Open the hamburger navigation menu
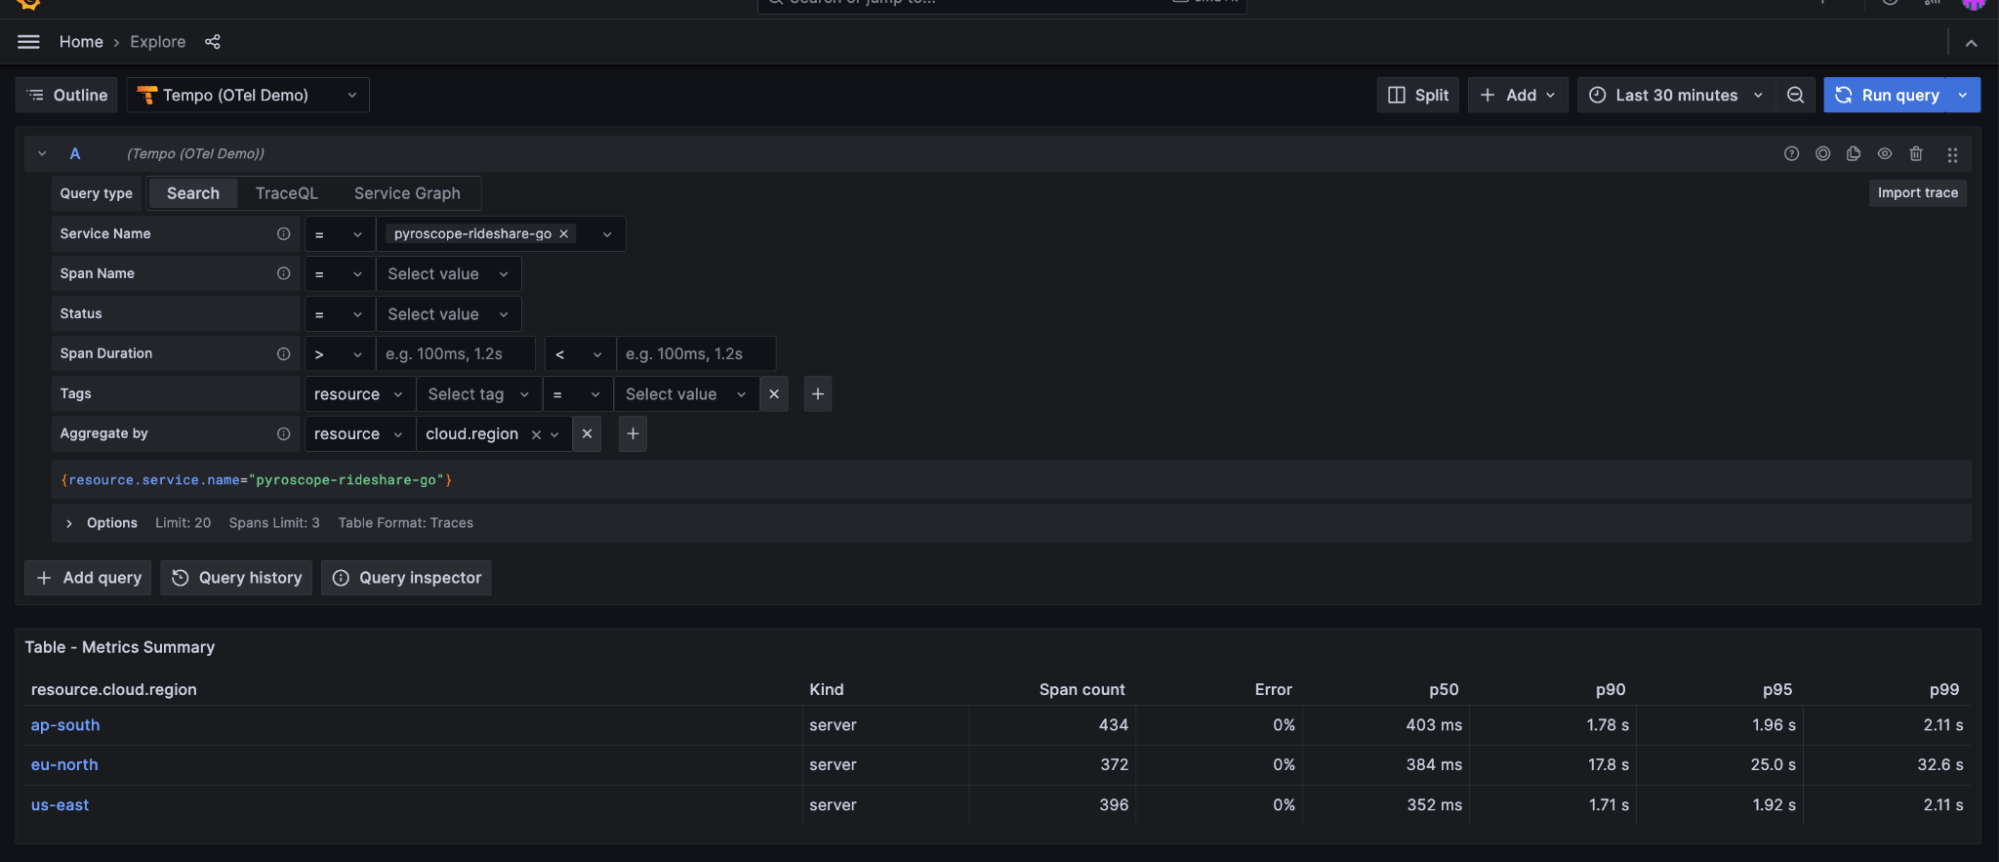This screenshot has height=862, width=1999. tap(29, 42)
